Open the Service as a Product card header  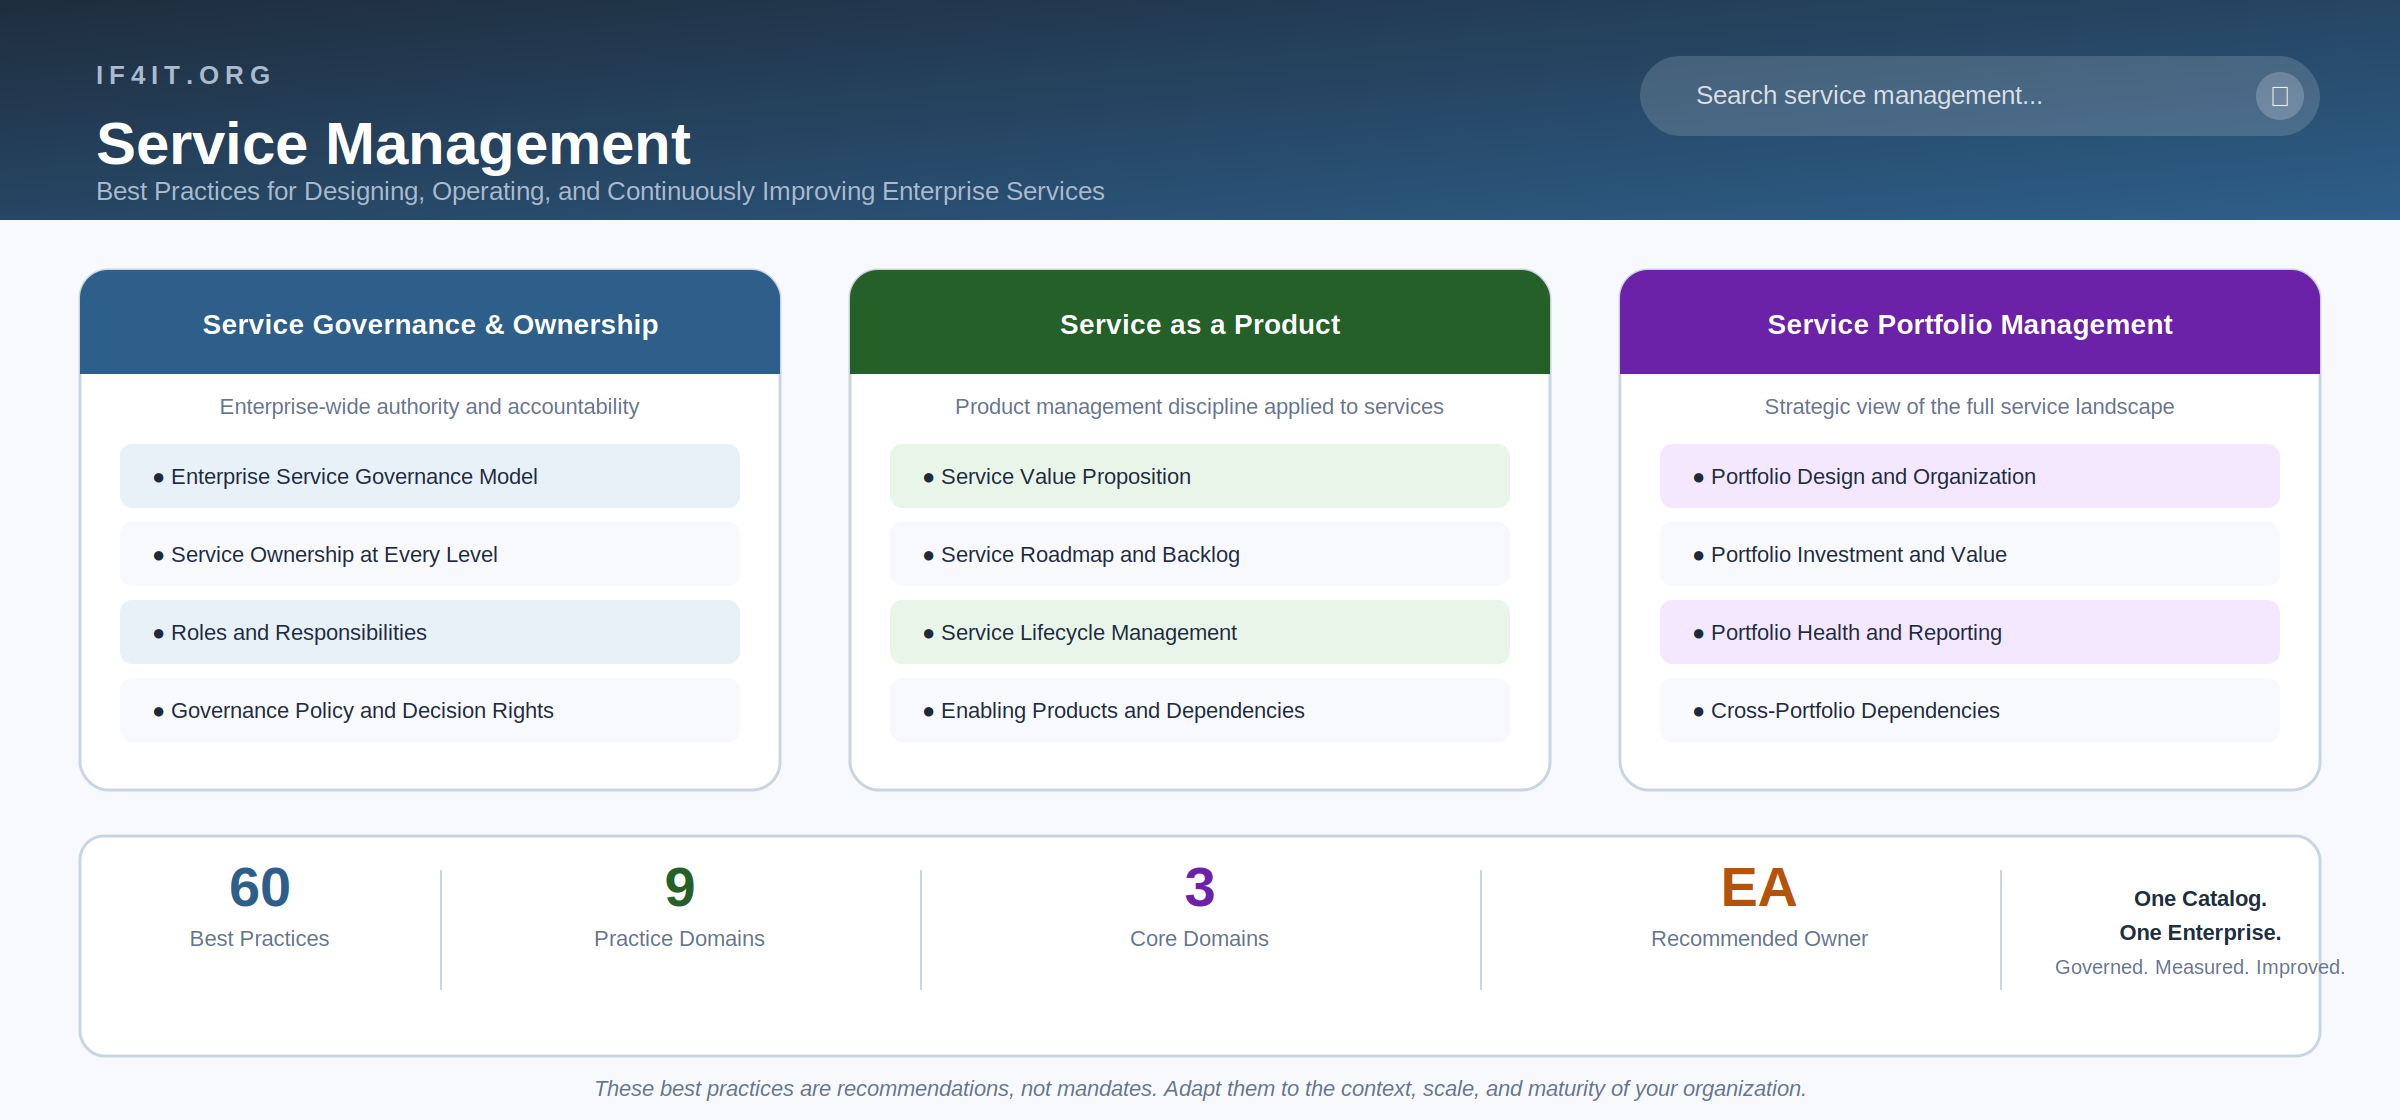point(1199,323)
